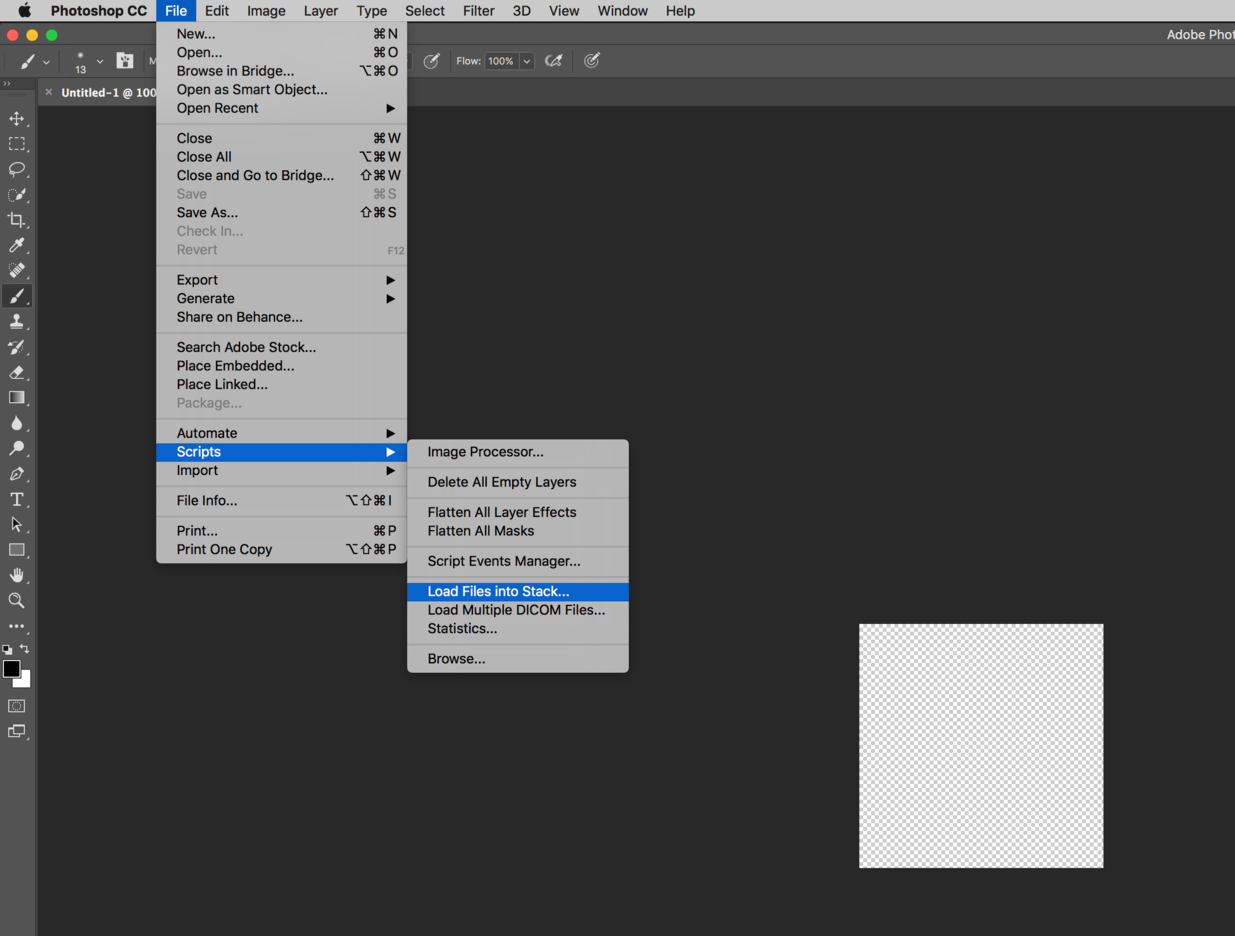Choose Load Files into Stack
This screenshot has height=936, width=1235.
point(518,591)
